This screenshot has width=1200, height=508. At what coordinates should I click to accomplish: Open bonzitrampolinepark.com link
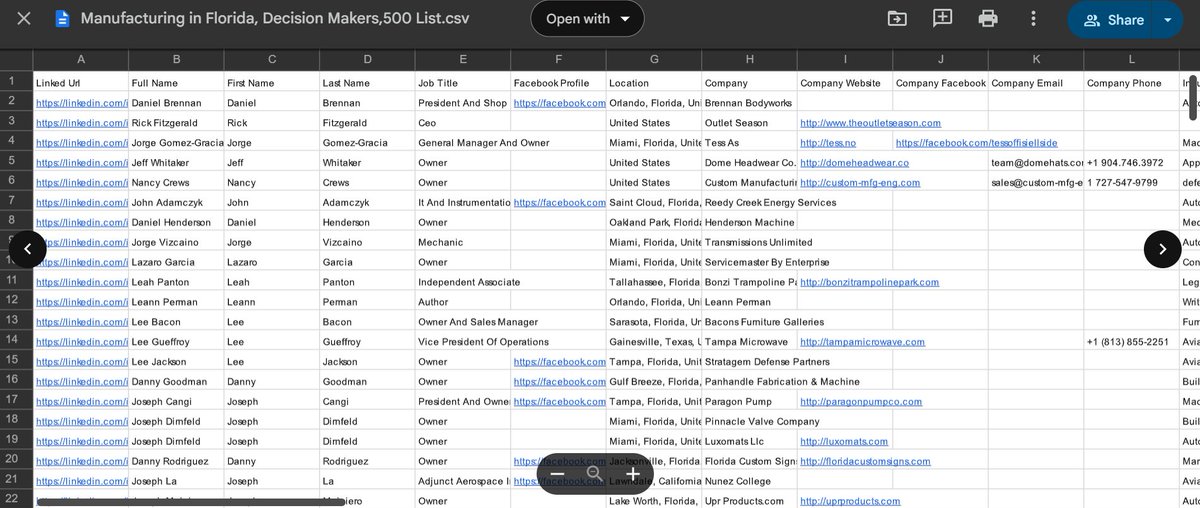pos(869,282)
